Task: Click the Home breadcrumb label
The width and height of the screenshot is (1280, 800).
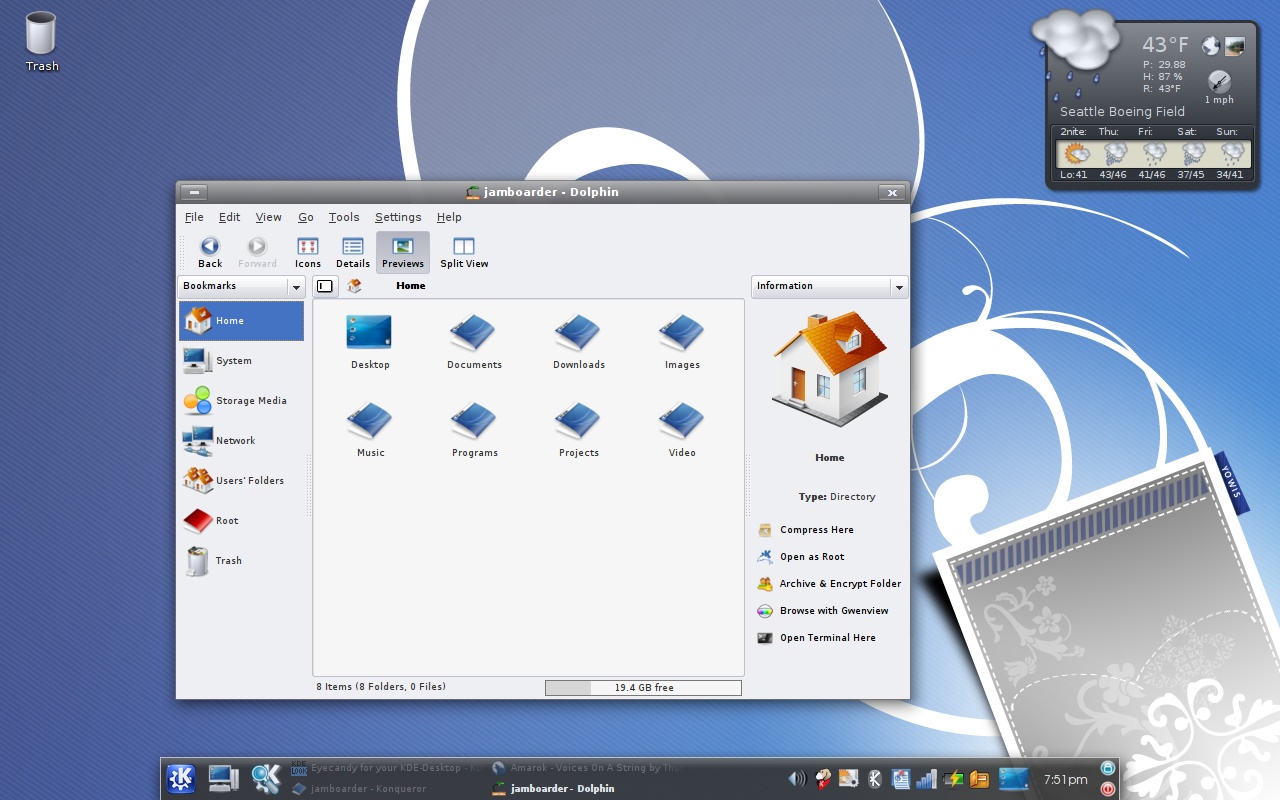Action: click(x=410, y=286)
